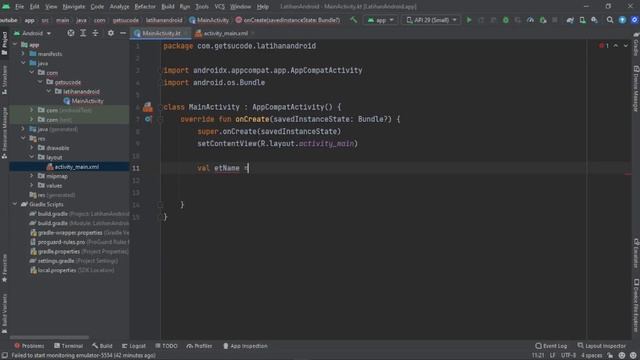Click Attach Debugger to Android Process icon
640x360 pixels.
point(543,20)
